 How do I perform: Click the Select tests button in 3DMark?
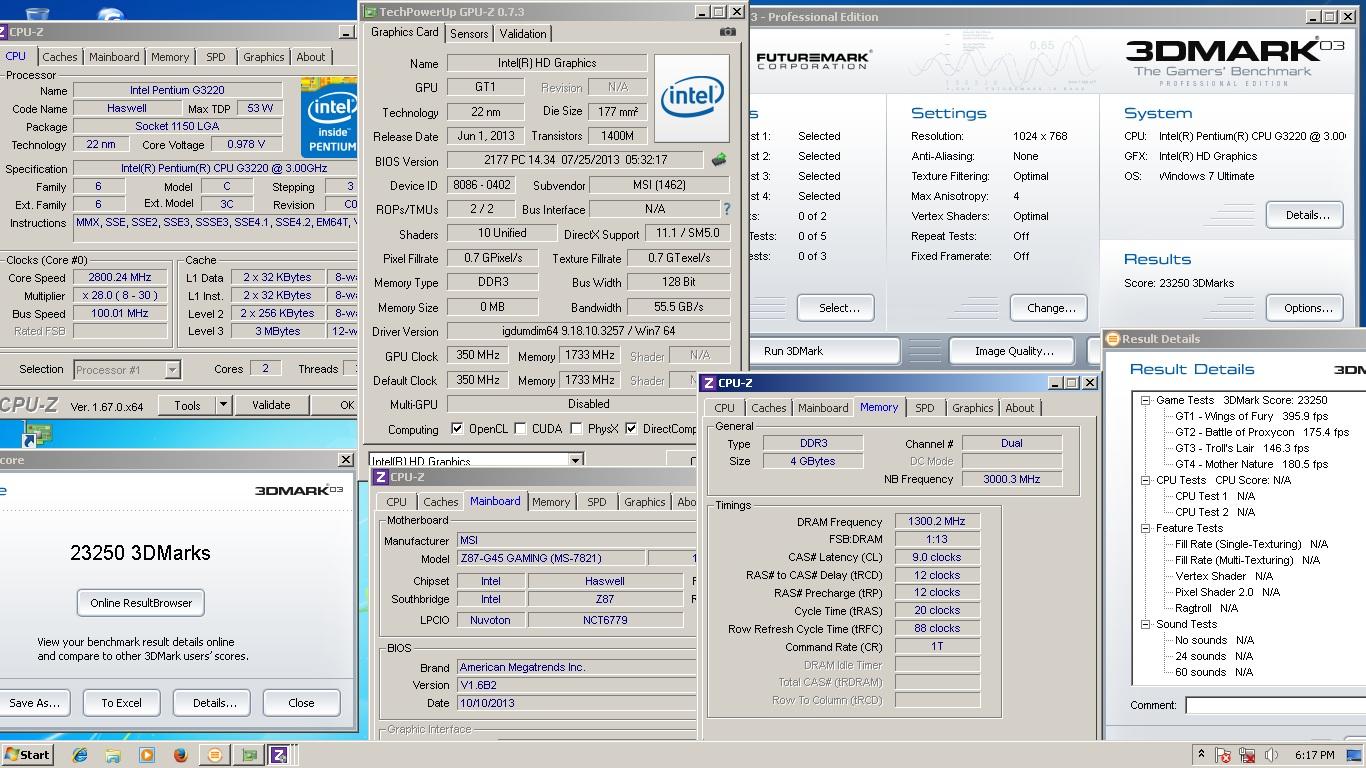838,308
